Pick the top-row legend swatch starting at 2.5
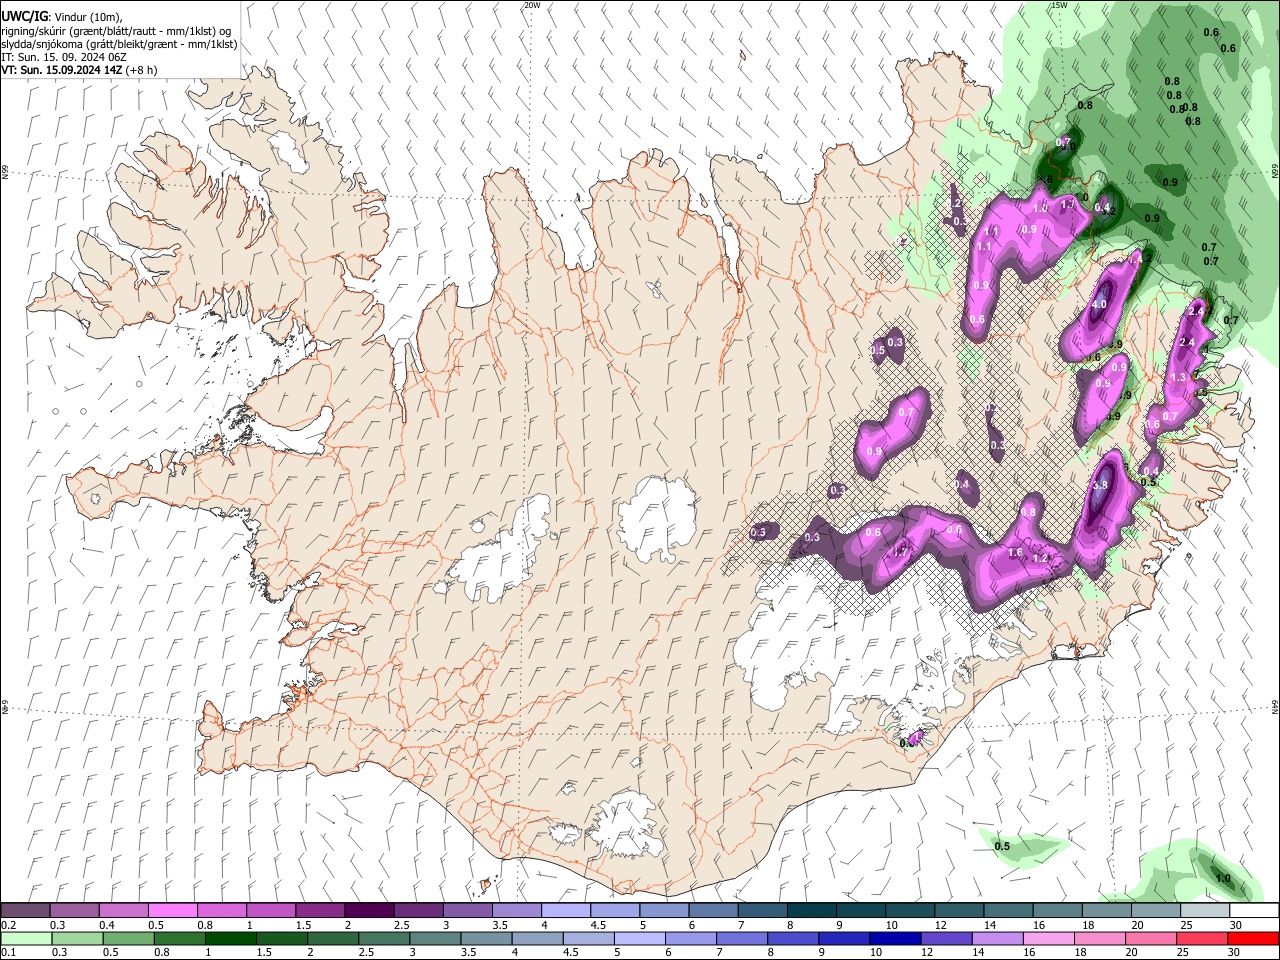The width and height of the screenshot is (1280, 960). tap(418, 910)
